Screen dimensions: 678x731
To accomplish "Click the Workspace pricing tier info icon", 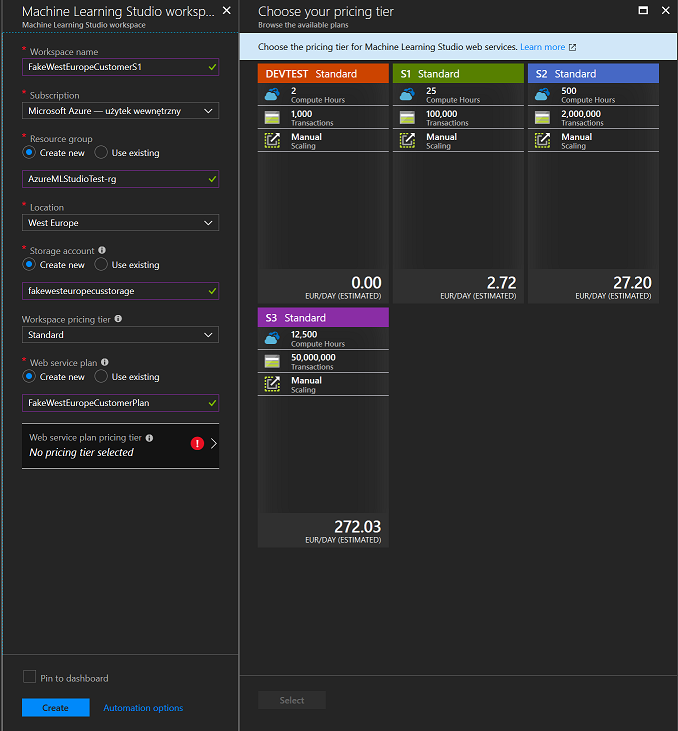I will 119,319.
